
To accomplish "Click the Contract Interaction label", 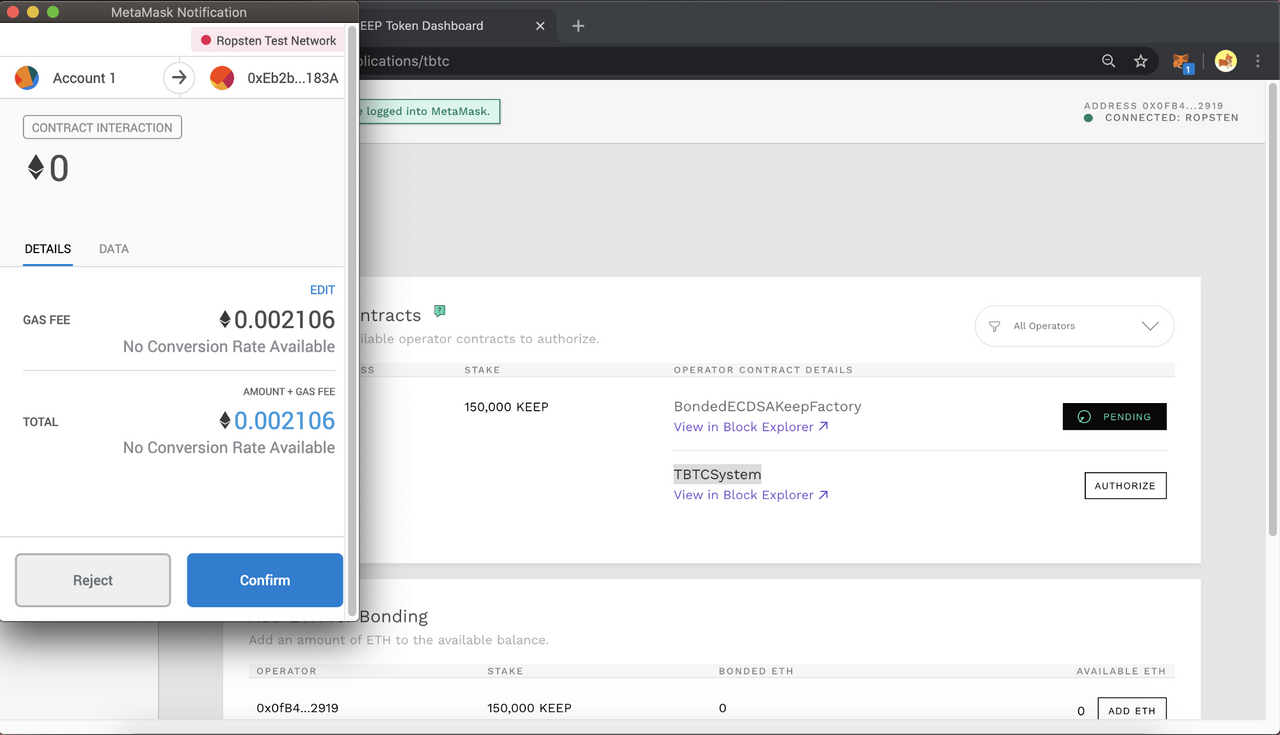I will pos(102,128).
